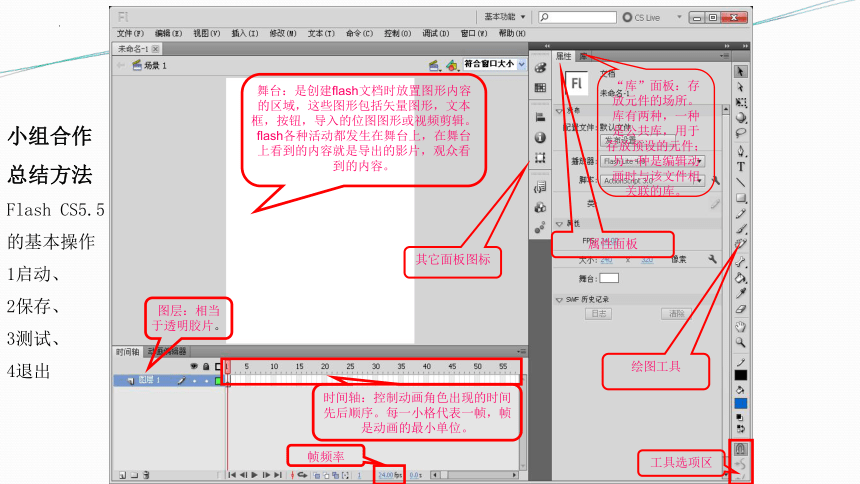Toggle Snap to Objects magnet option
The image size is (860, 484).
tap(740, 449)
